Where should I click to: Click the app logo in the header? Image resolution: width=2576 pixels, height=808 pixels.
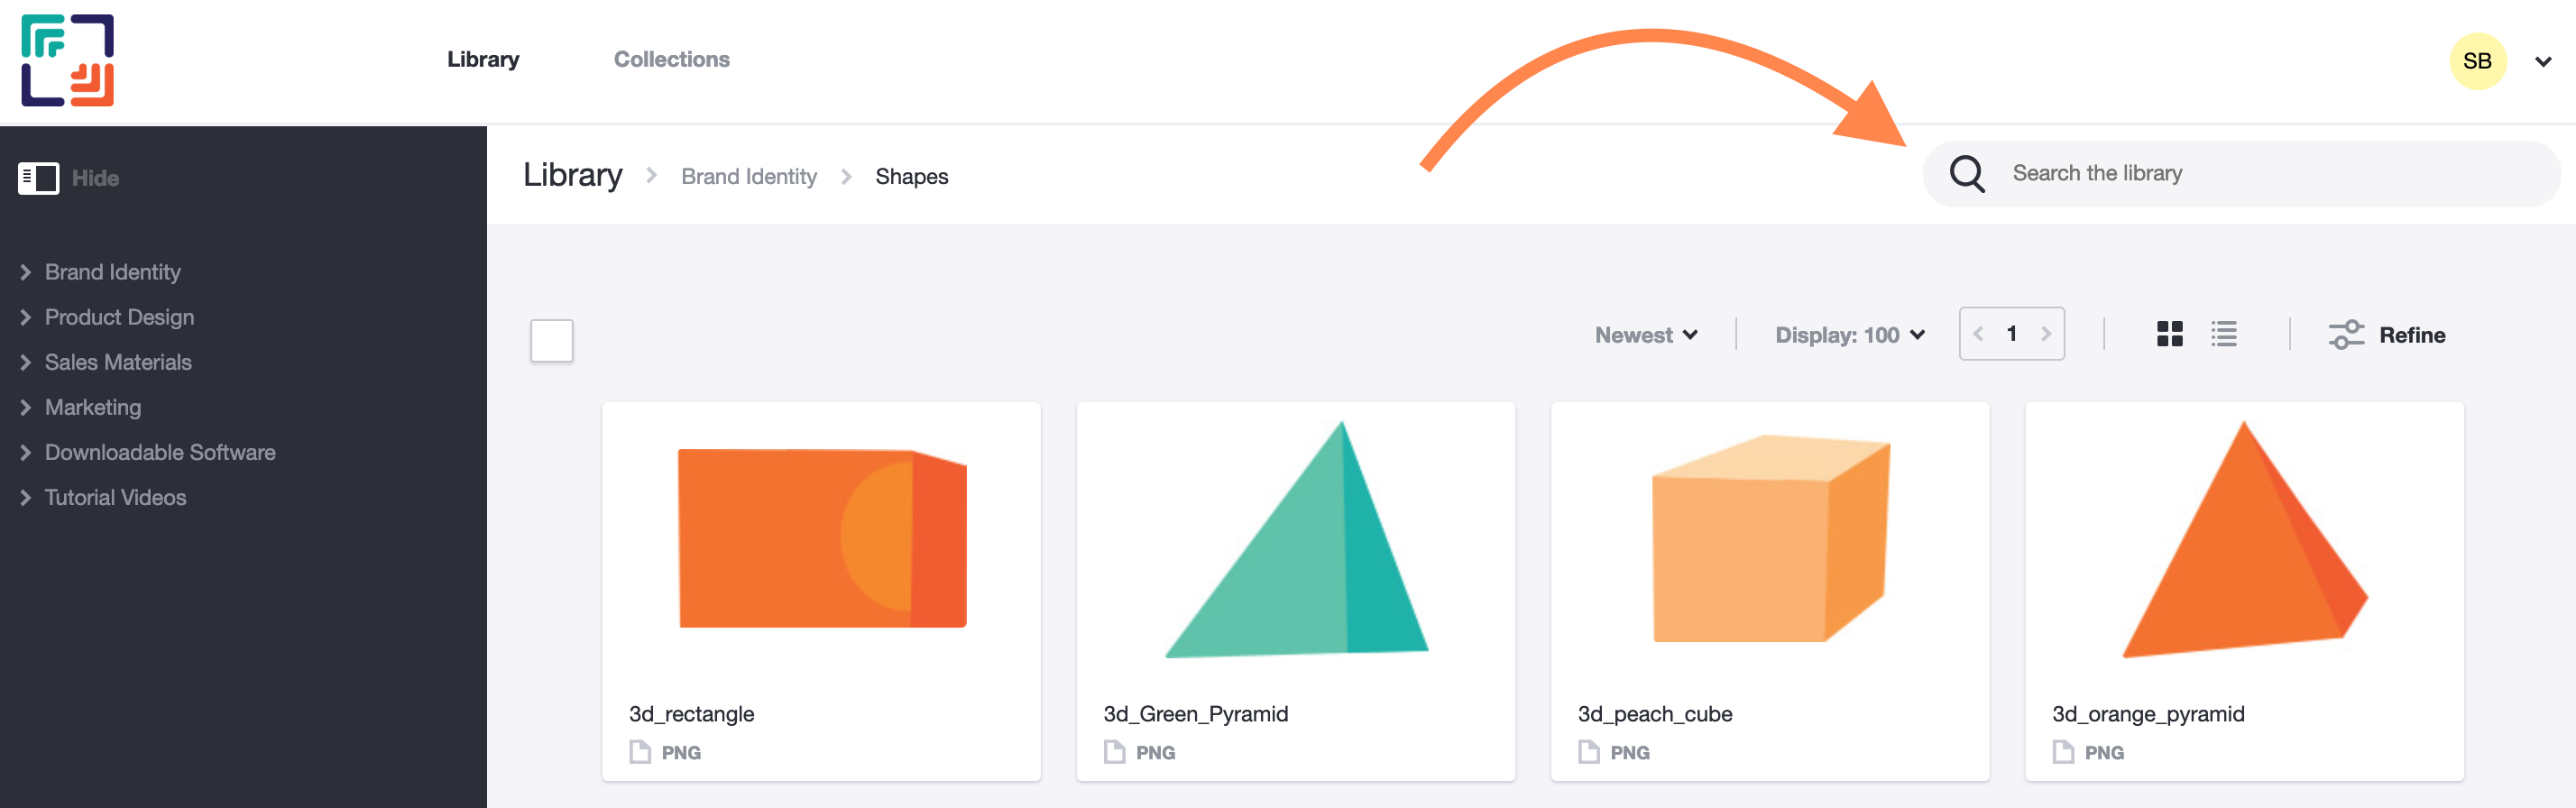click(x=67, y=60)
